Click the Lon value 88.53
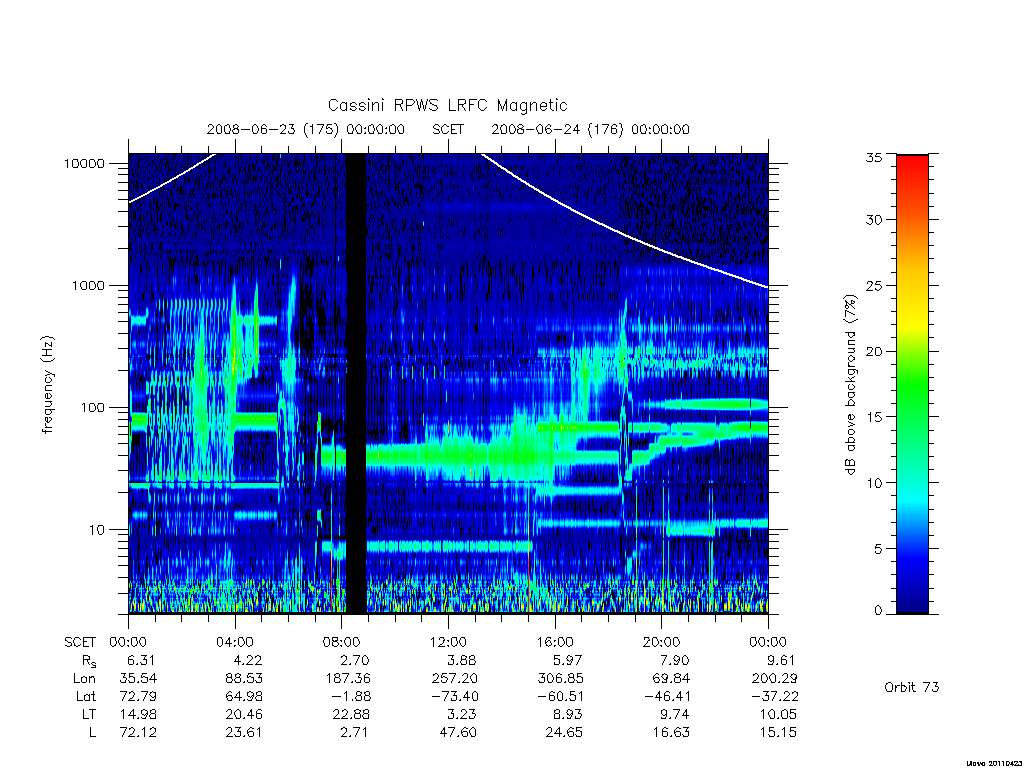The image size is (1024, 768). coord(244,679)
